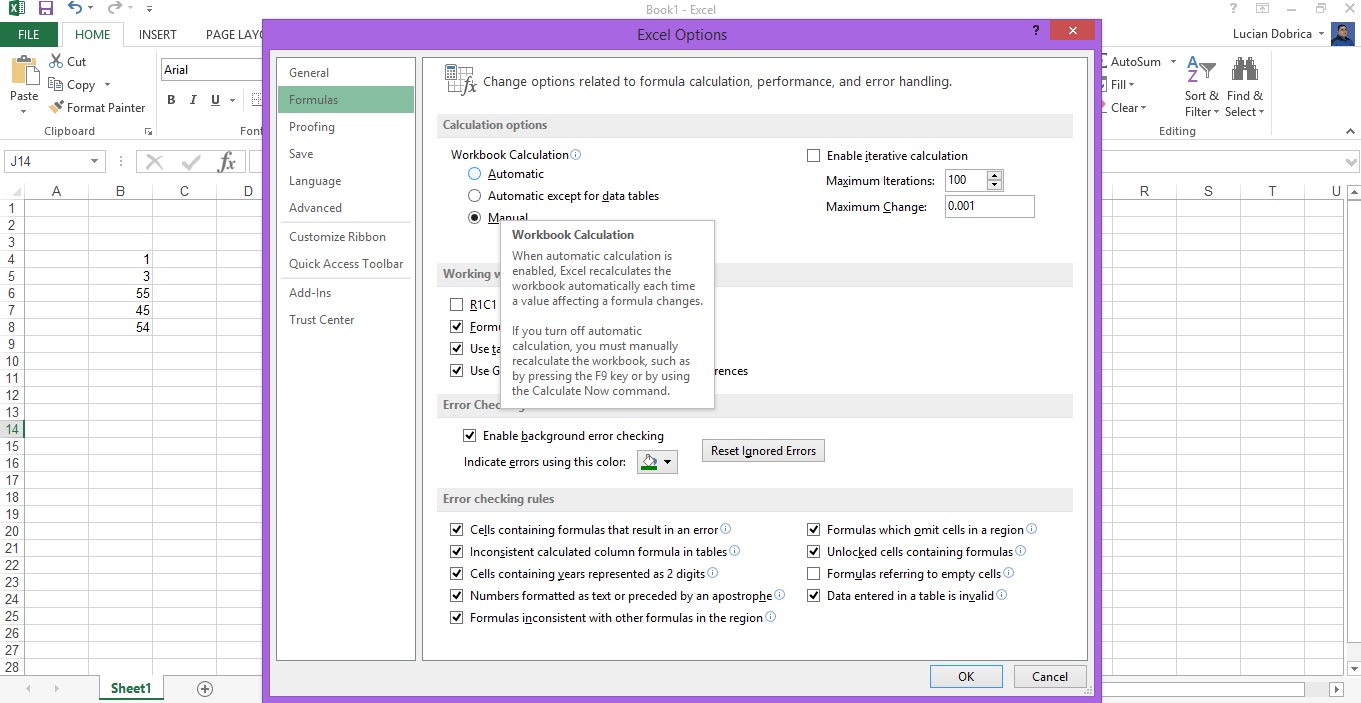Toggle Italic formatting in ribbon
This screenshot has width=1361, height=703.
click(194, 100)
